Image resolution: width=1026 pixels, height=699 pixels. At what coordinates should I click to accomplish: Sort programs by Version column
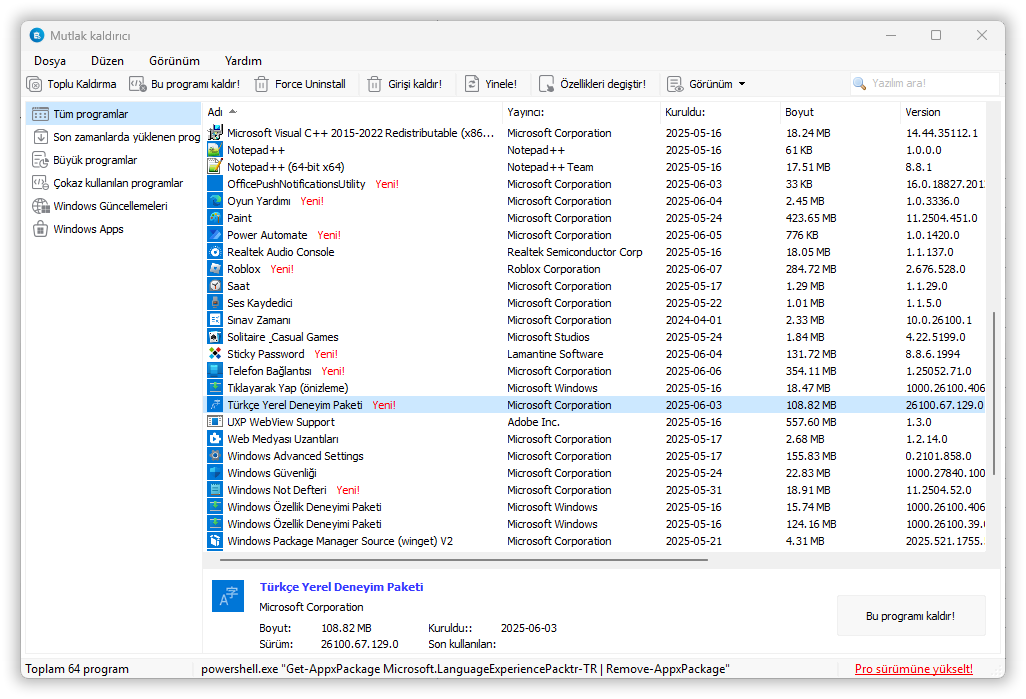[x=944, y=112]
